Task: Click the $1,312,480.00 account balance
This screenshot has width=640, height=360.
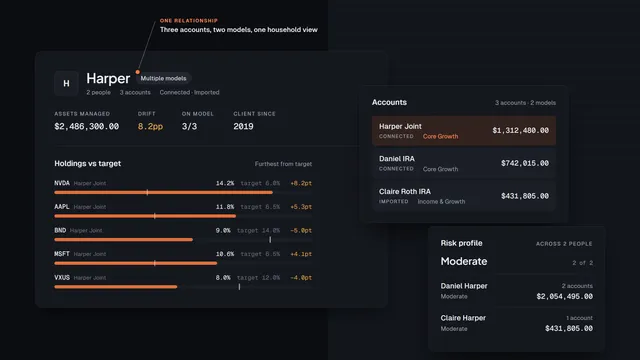Action: point(520,131)
